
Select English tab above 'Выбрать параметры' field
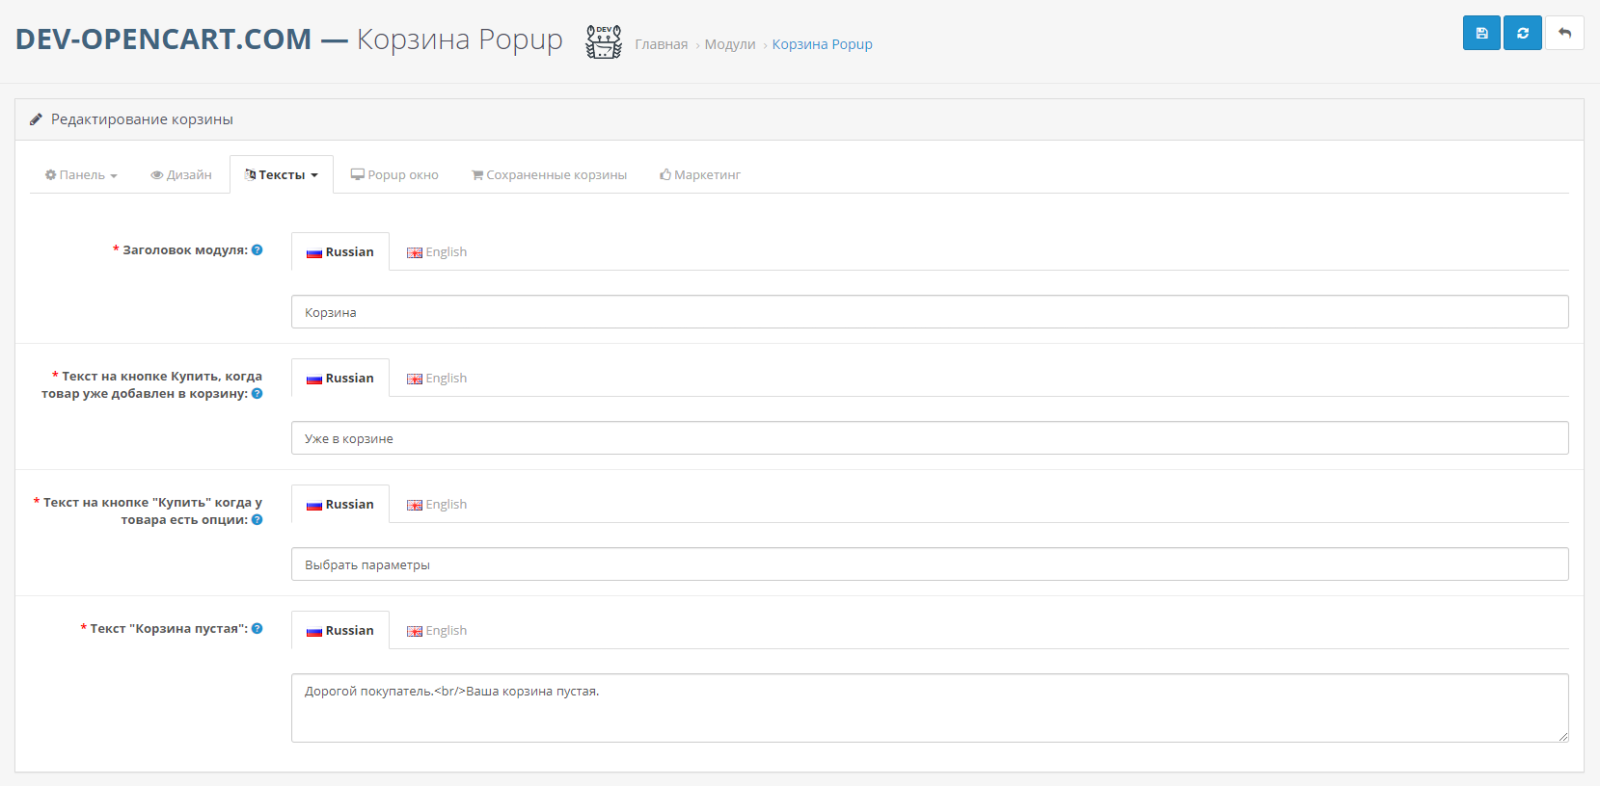click(x=437, y=504)
